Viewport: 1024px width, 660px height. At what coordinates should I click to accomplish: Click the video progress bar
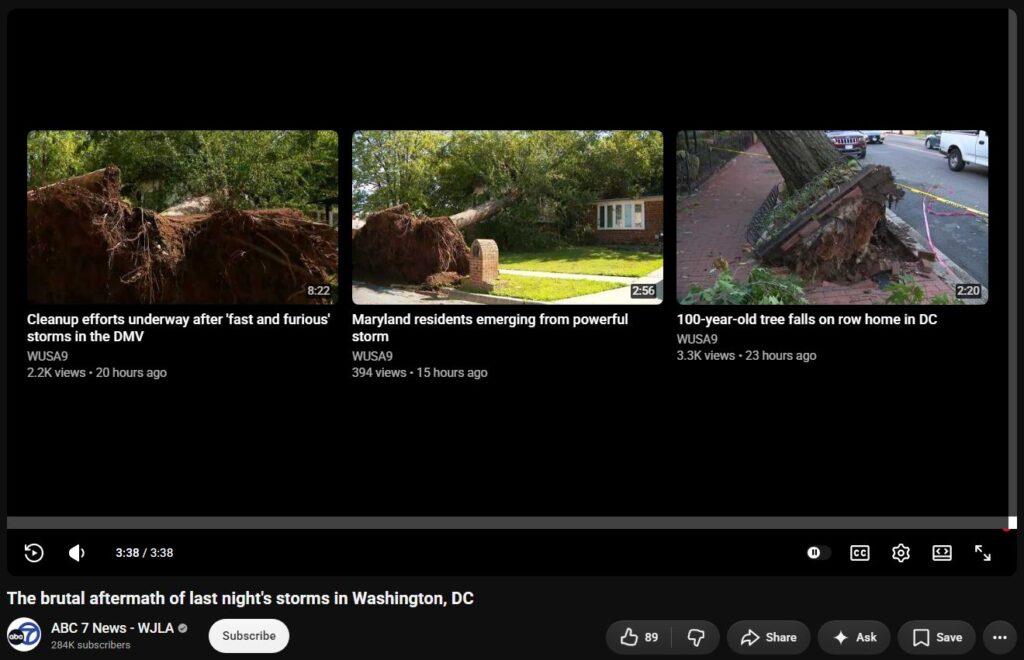pyautogui.click(x=509, y=523)
